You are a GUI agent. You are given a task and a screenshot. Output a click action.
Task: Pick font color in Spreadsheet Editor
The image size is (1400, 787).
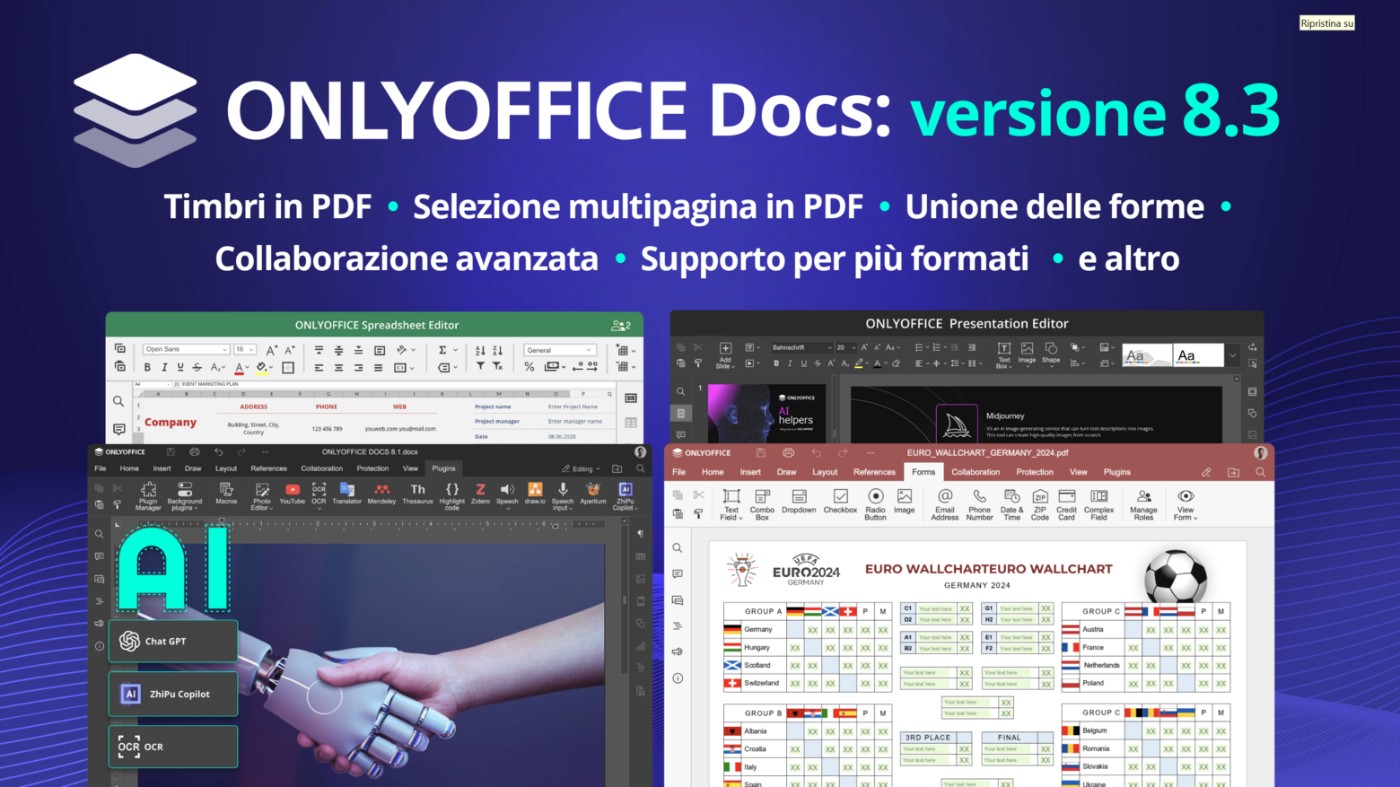(x=240, y=368)
